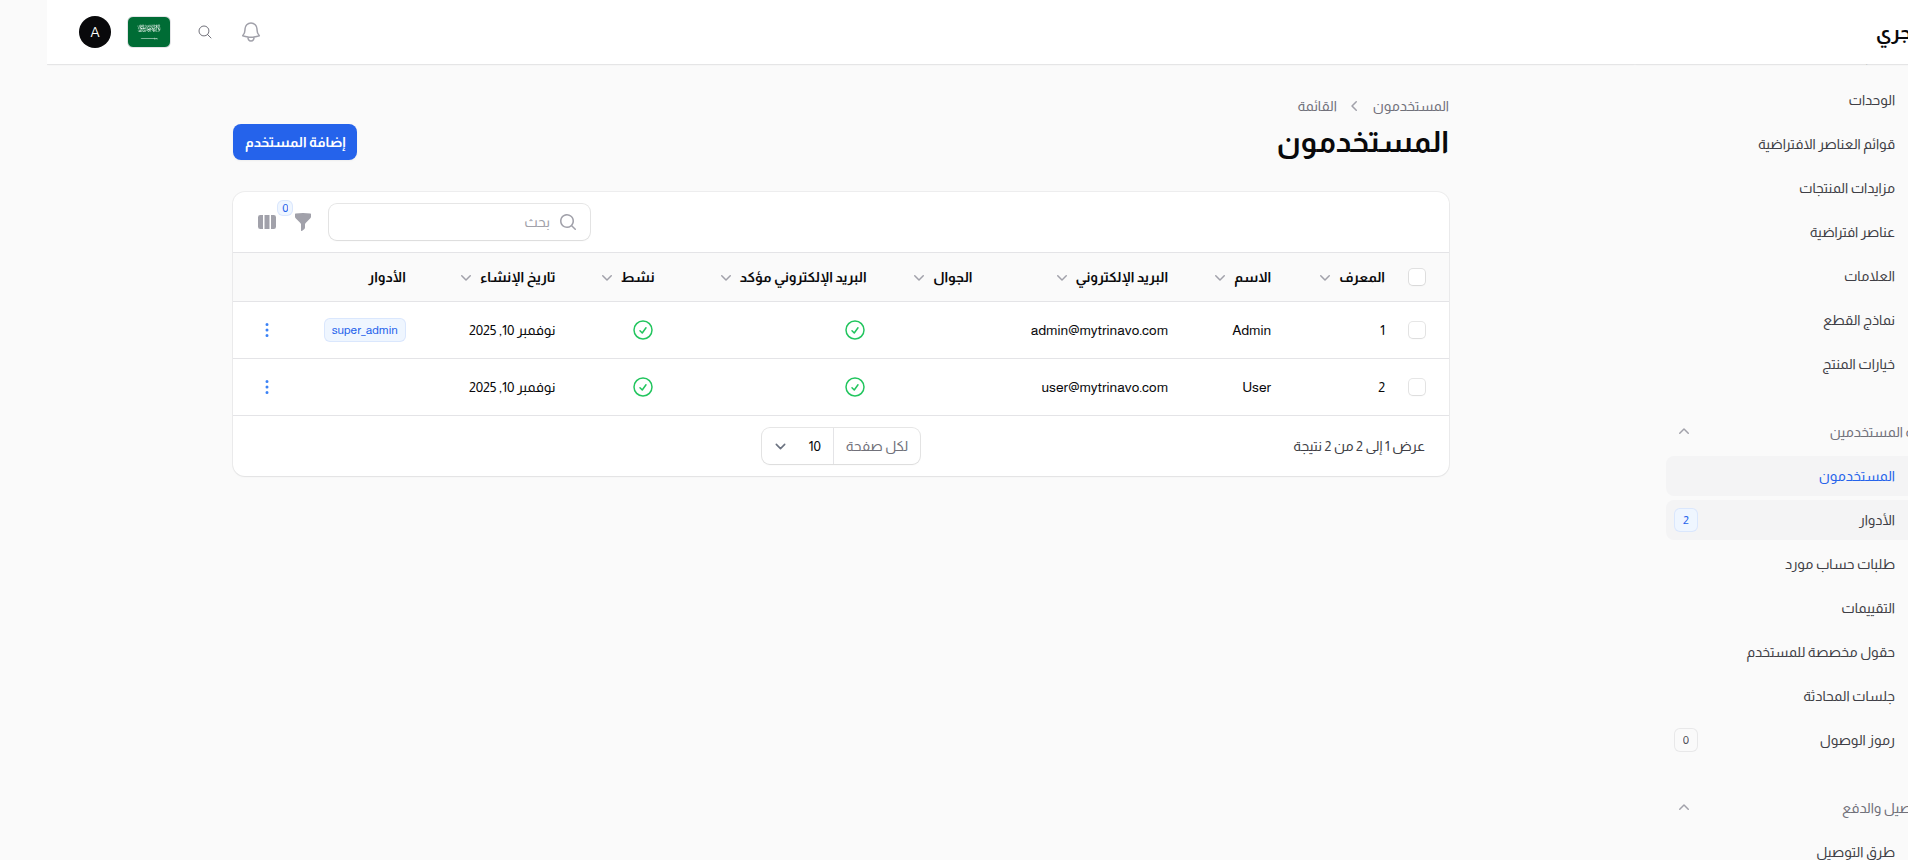Click the search icon inside the table search box

coord(568,222)
